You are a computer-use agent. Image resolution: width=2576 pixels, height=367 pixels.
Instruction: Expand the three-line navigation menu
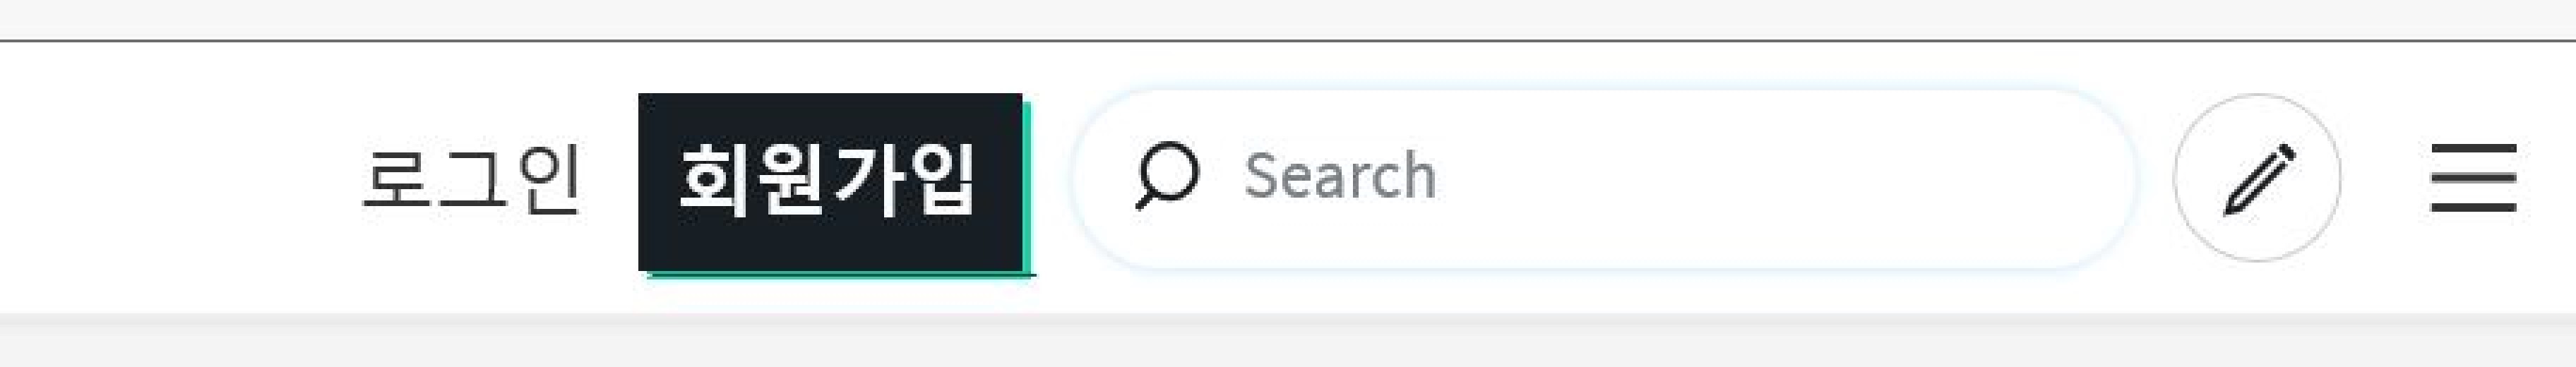[2474, 178]
